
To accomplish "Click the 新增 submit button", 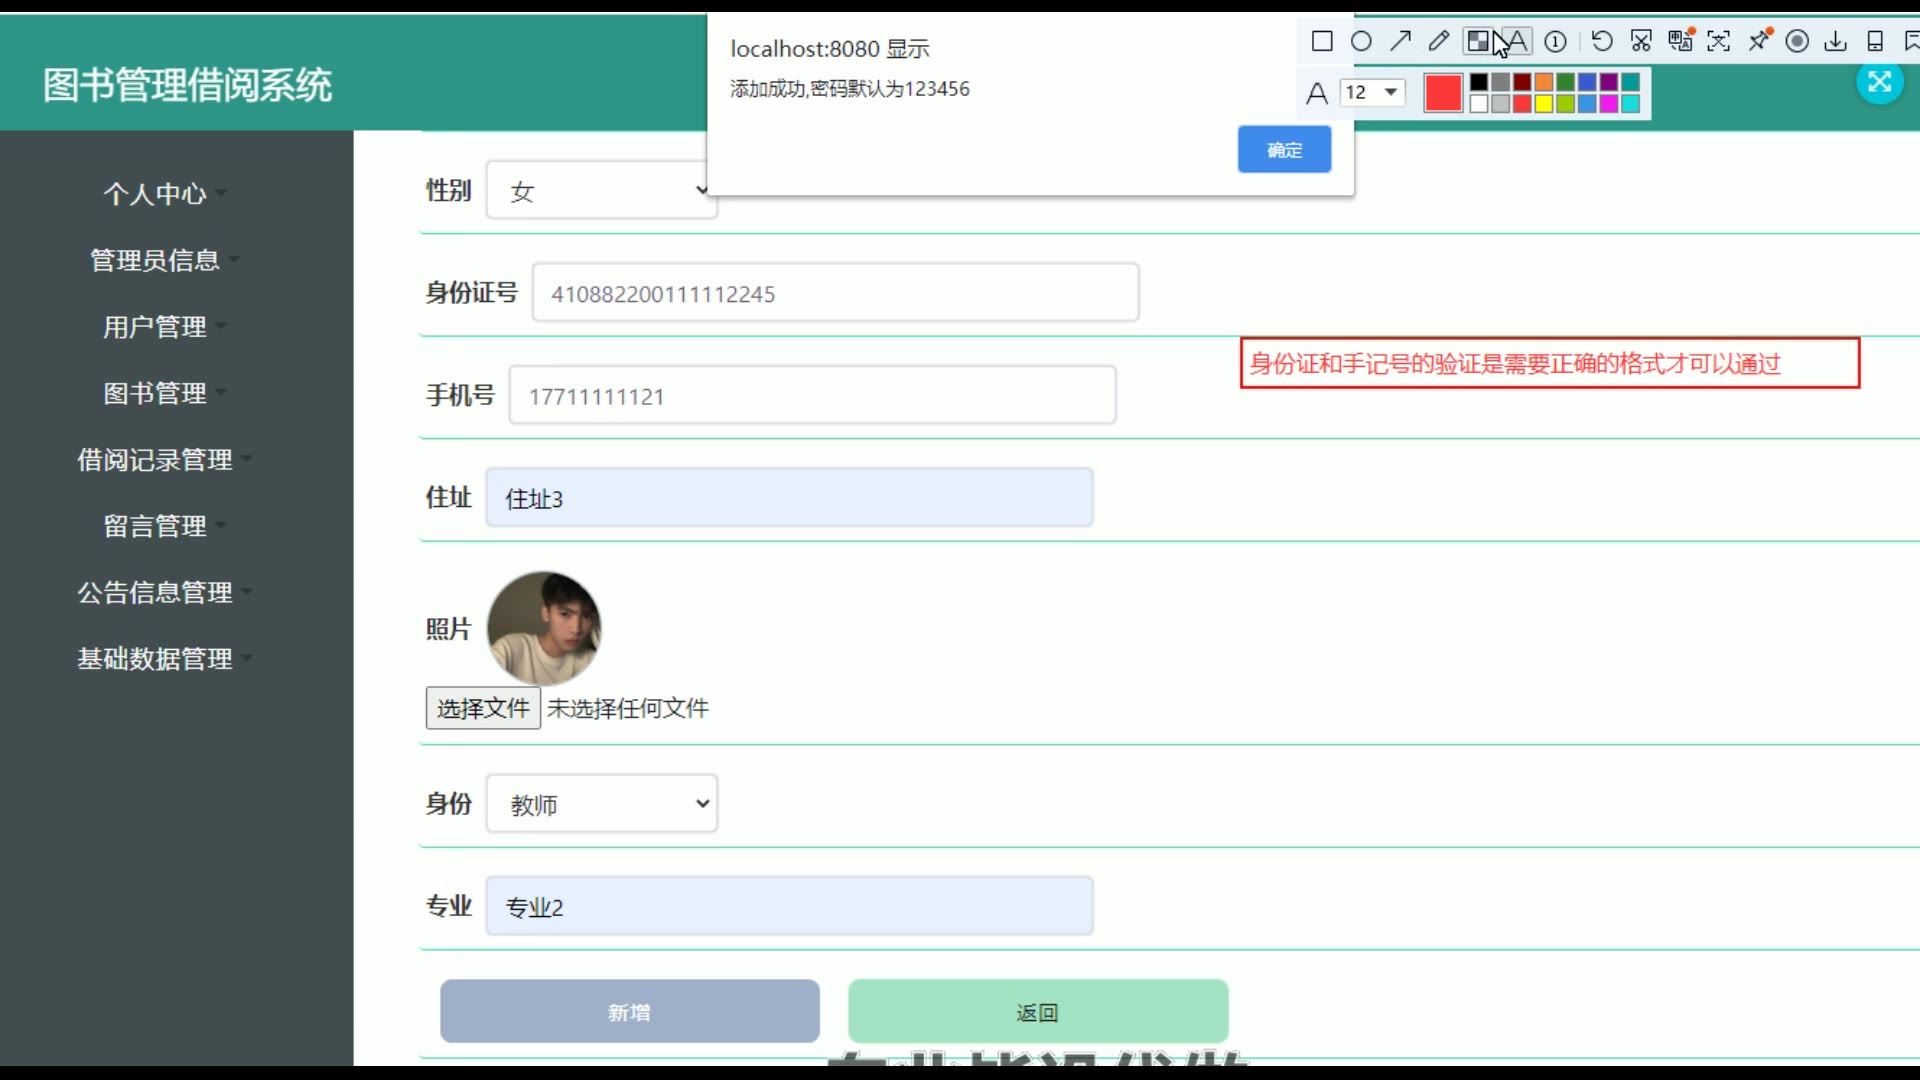I will click(x=630, y=1012).
